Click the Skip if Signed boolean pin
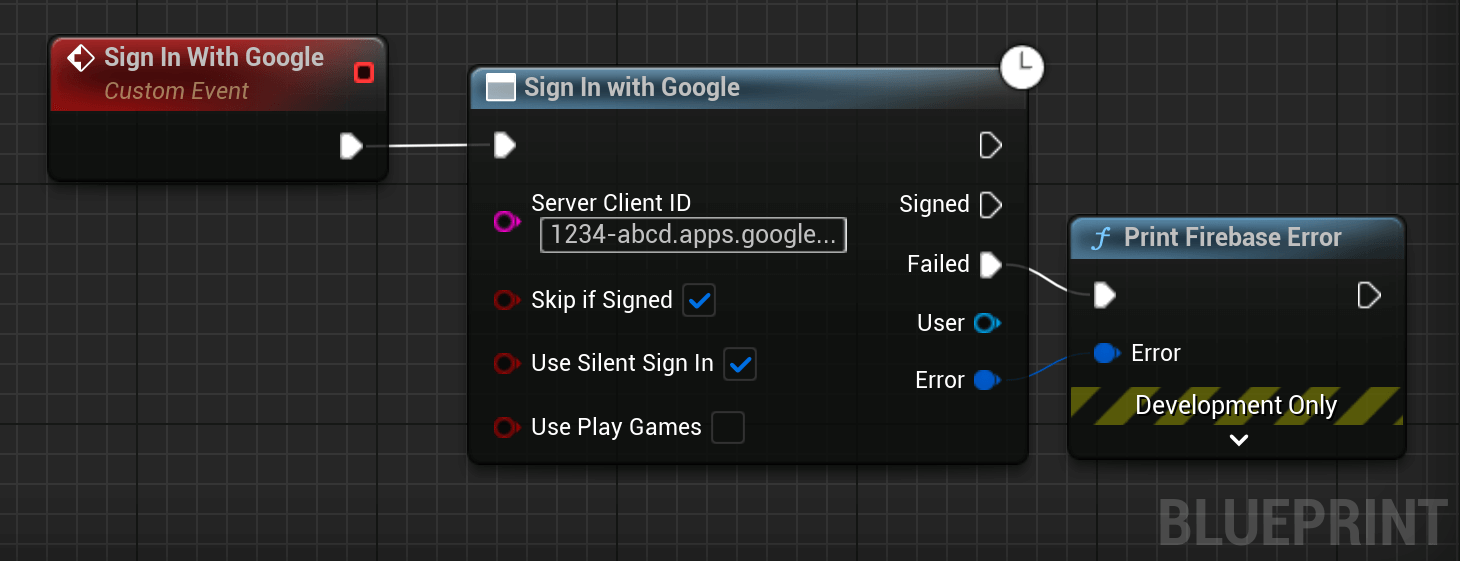 point(507,300)
